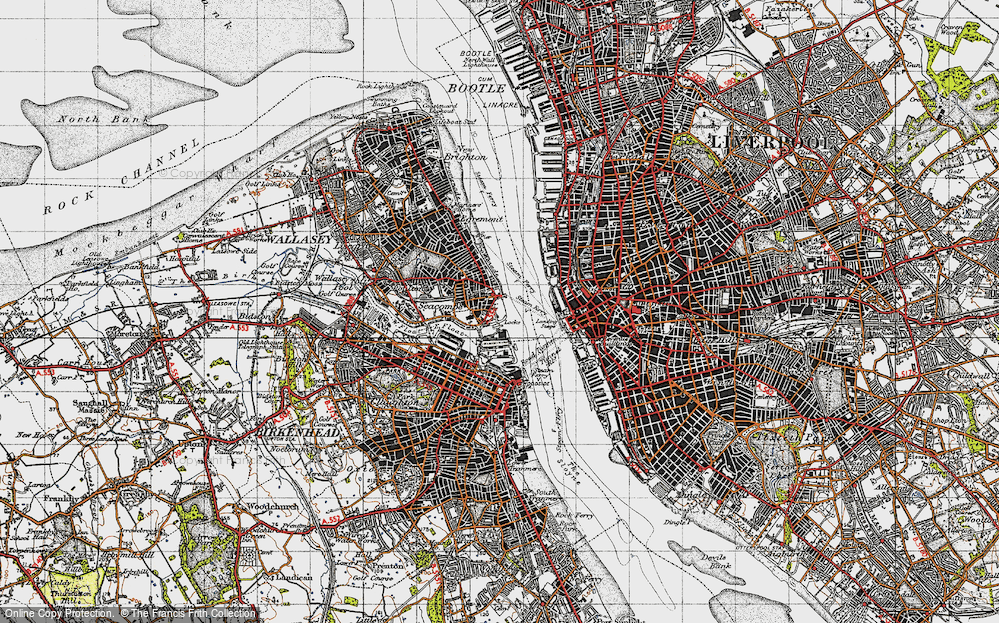Click the Seacombe place name

(441, 307)
